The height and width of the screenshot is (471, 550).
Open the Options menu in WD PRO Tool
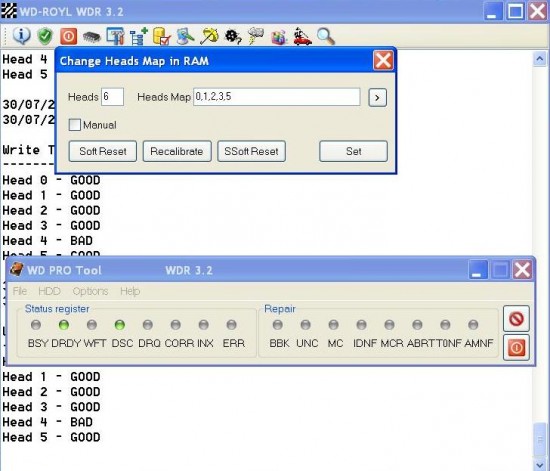(x=90, y=291)
